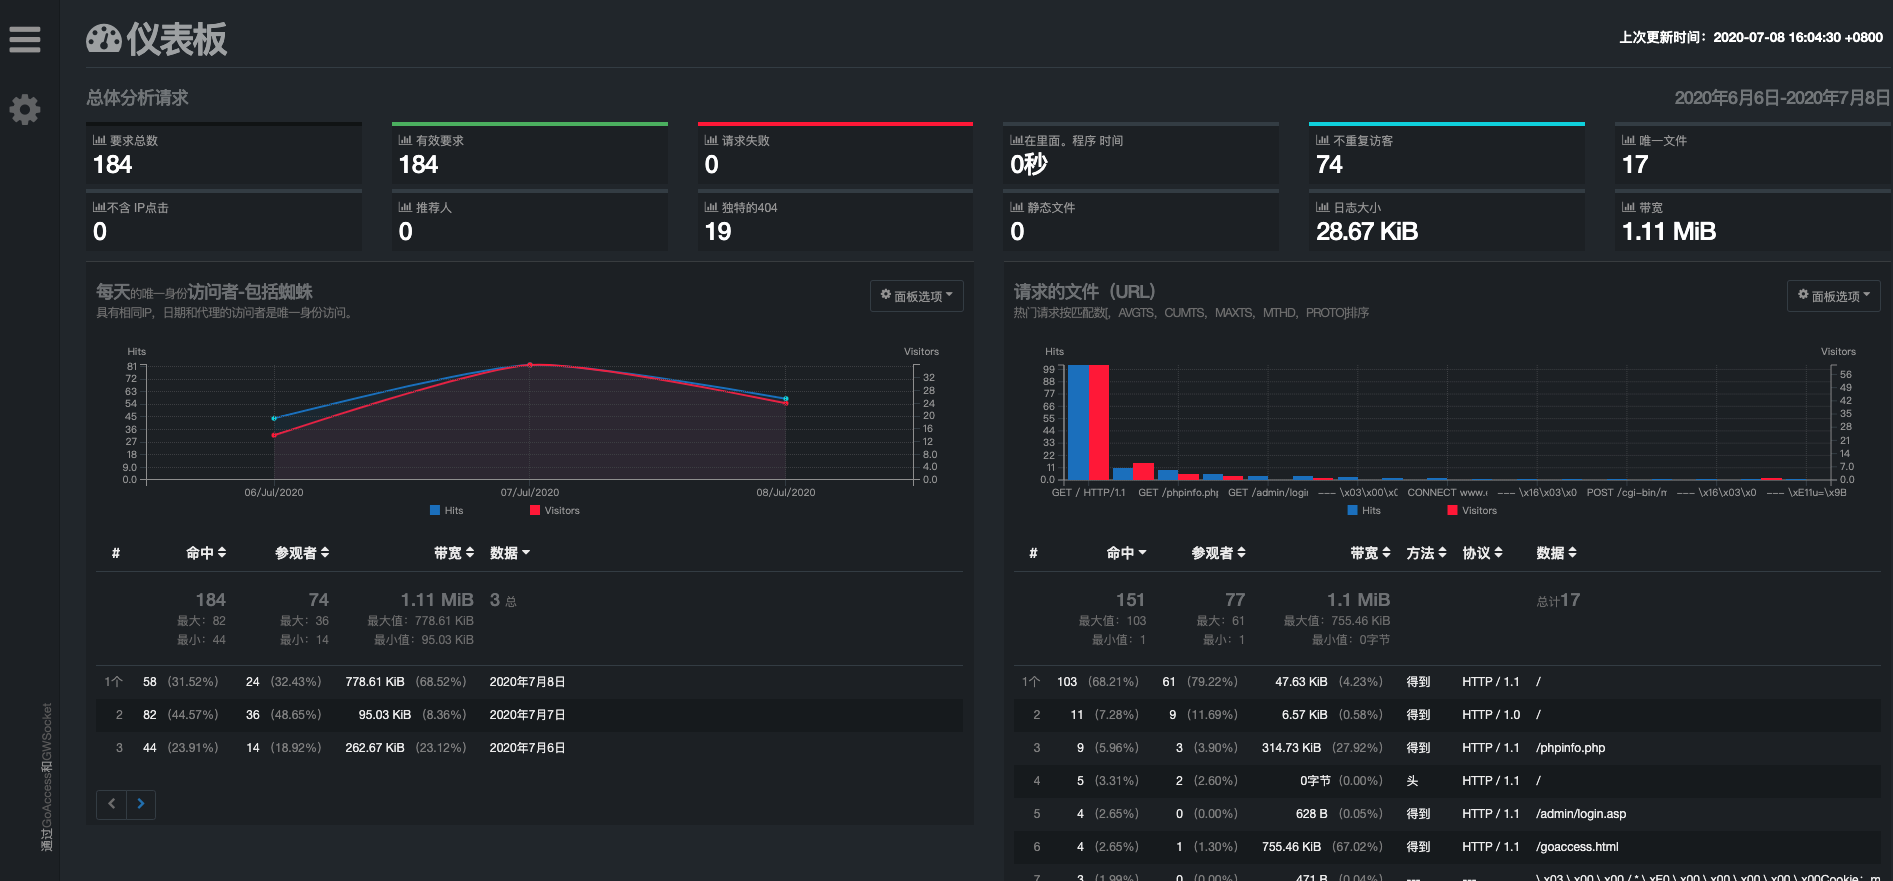This screenshot has width=1893, height=881.
Task: Click the 07/Jul/2020 data point in chart
Action: point(530,365)
